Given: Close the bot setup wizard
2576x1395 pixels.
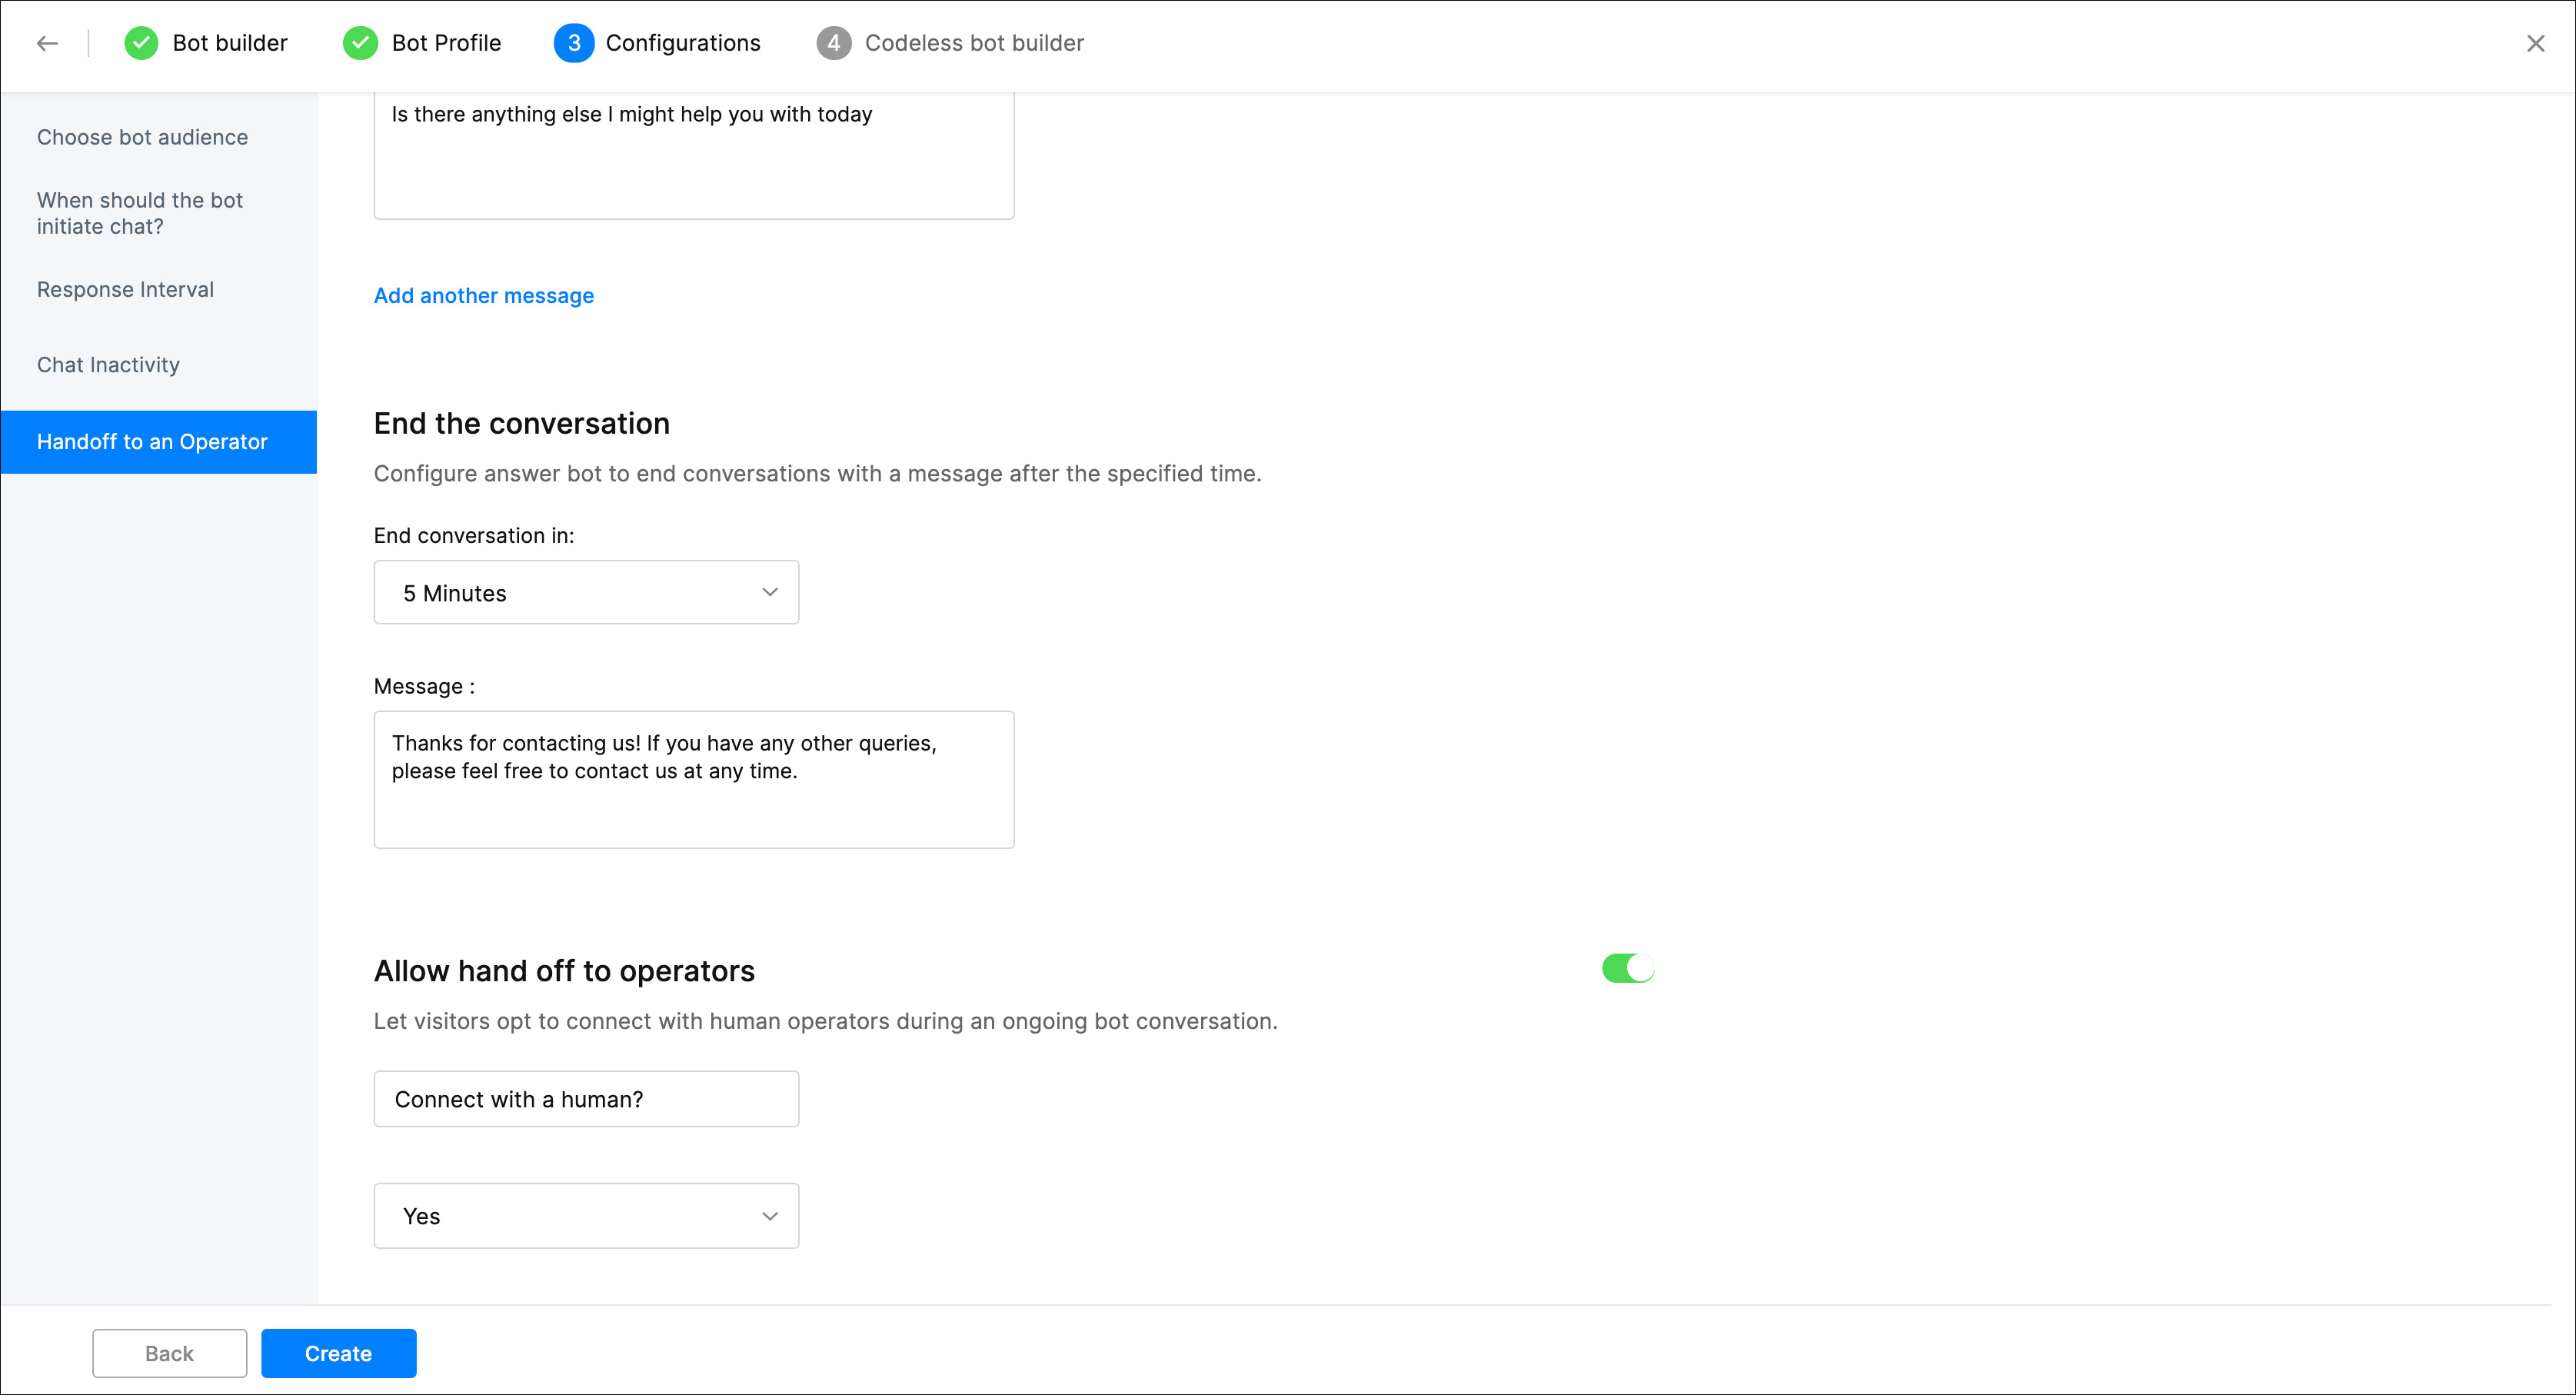Looking at the screenshot, I should pos(2535,43).
